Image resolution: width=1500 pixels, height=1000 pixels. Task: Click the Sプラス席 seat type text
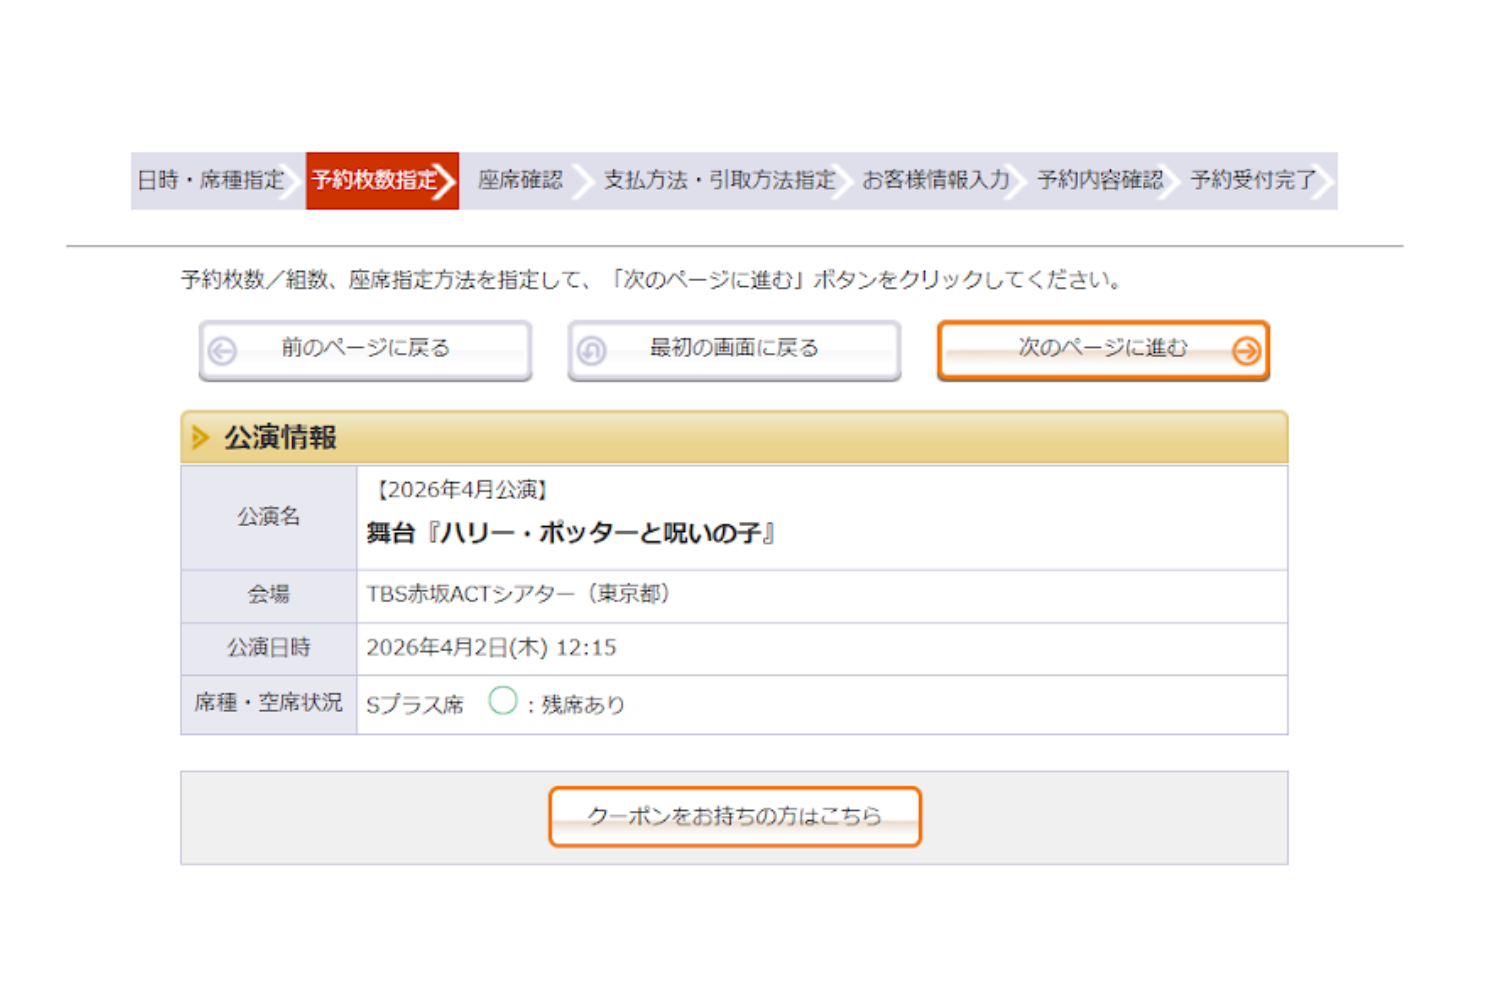(415, 705)
